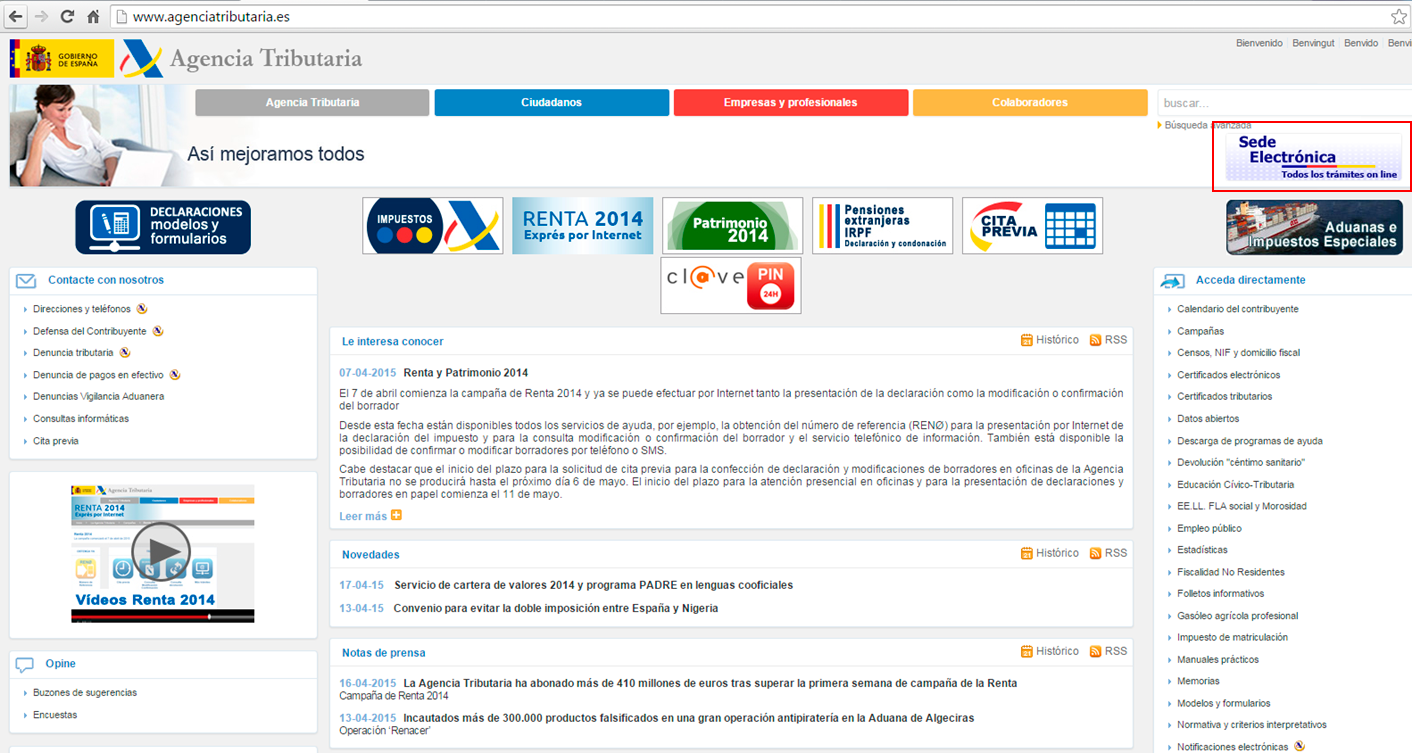Screen dimensions: 1412x753
Task: Open Impuesto de matriculación link
Action: (x=1233, y=637)
